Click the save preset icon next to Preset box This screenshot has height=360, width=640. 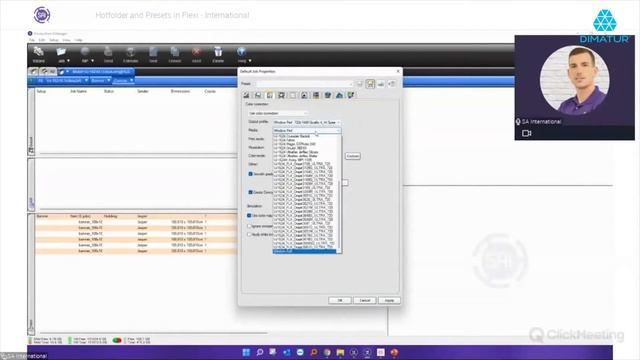(360, 84)
